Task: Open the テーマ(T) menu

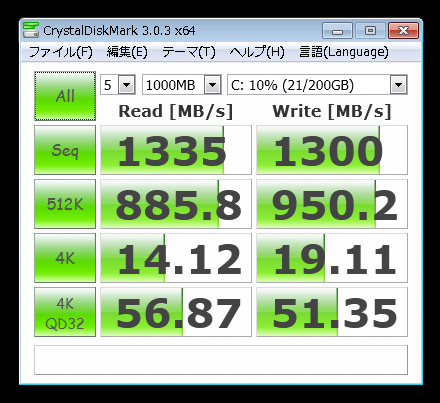Action: click(x=189, y=52)
